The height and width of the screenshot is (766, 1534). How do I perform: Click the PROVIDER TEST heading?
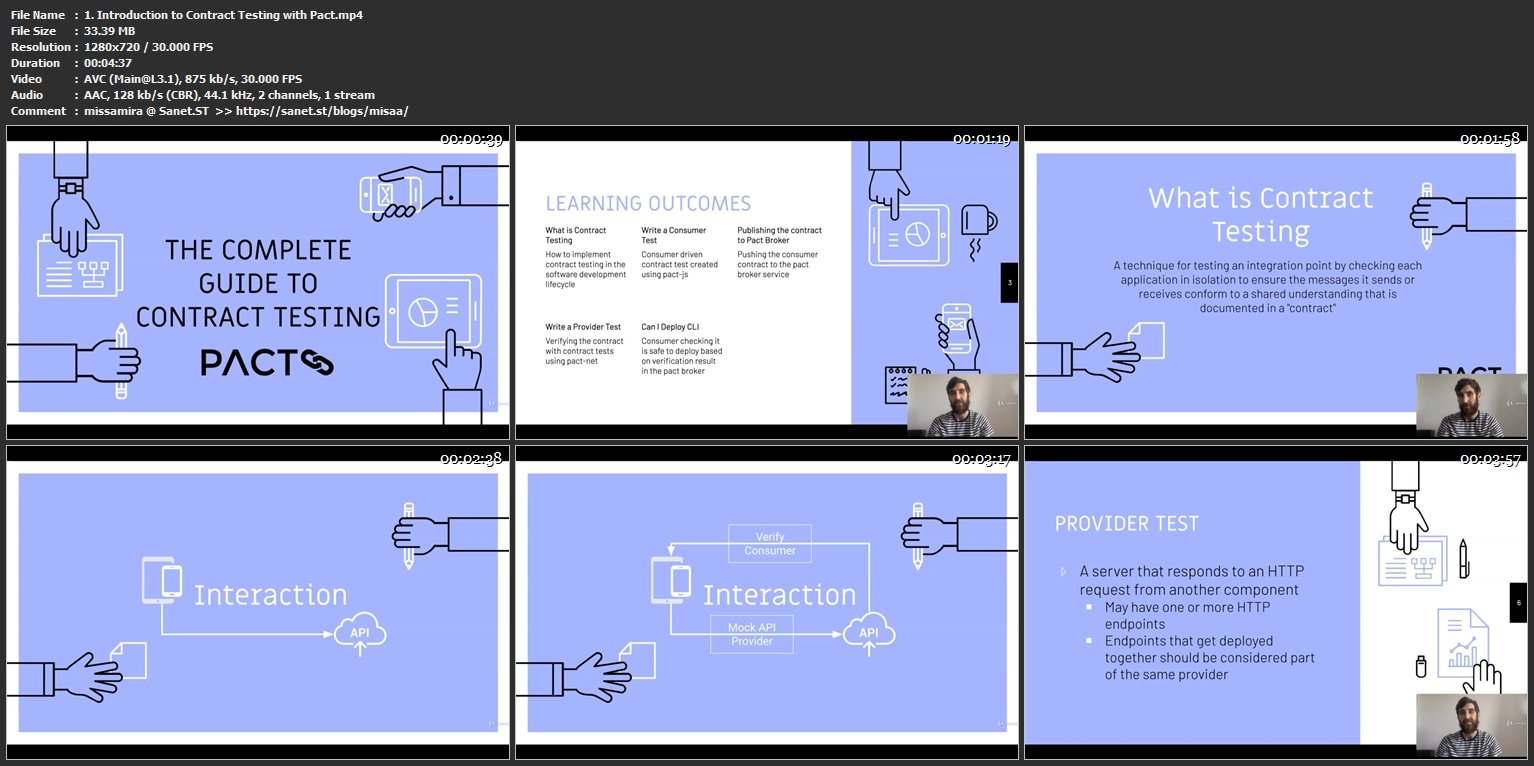point(1127,523)
